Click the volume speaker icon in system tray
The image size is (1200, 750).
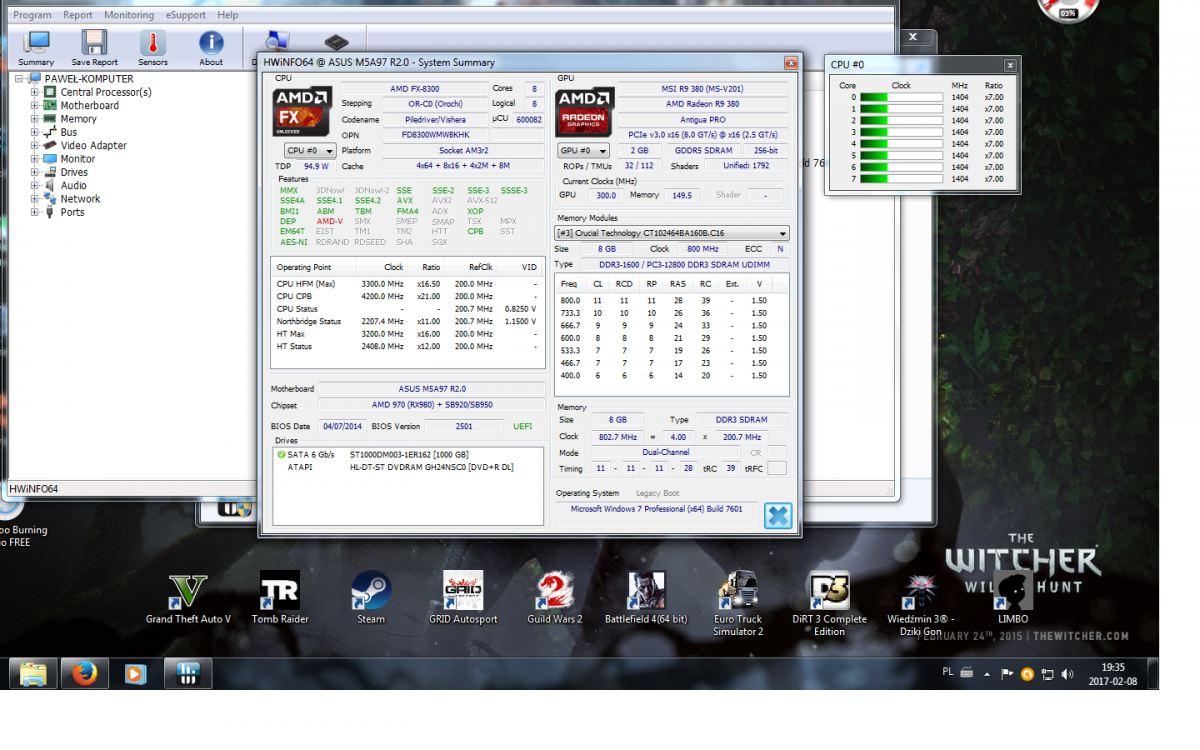(x=1066, y=674)
